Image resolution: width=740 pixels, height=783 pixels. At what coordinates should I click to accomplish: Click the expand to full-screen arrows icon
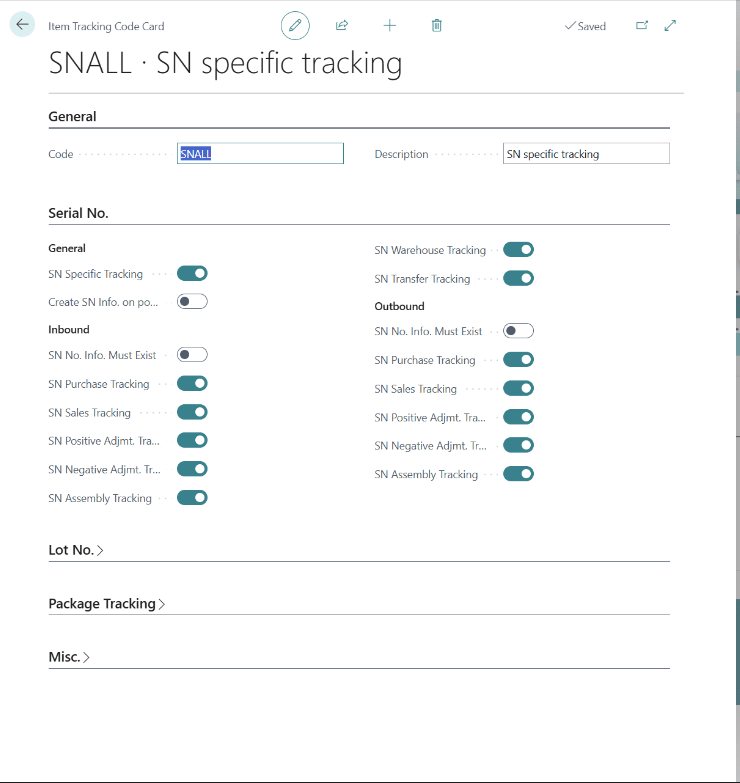(670, 26)
